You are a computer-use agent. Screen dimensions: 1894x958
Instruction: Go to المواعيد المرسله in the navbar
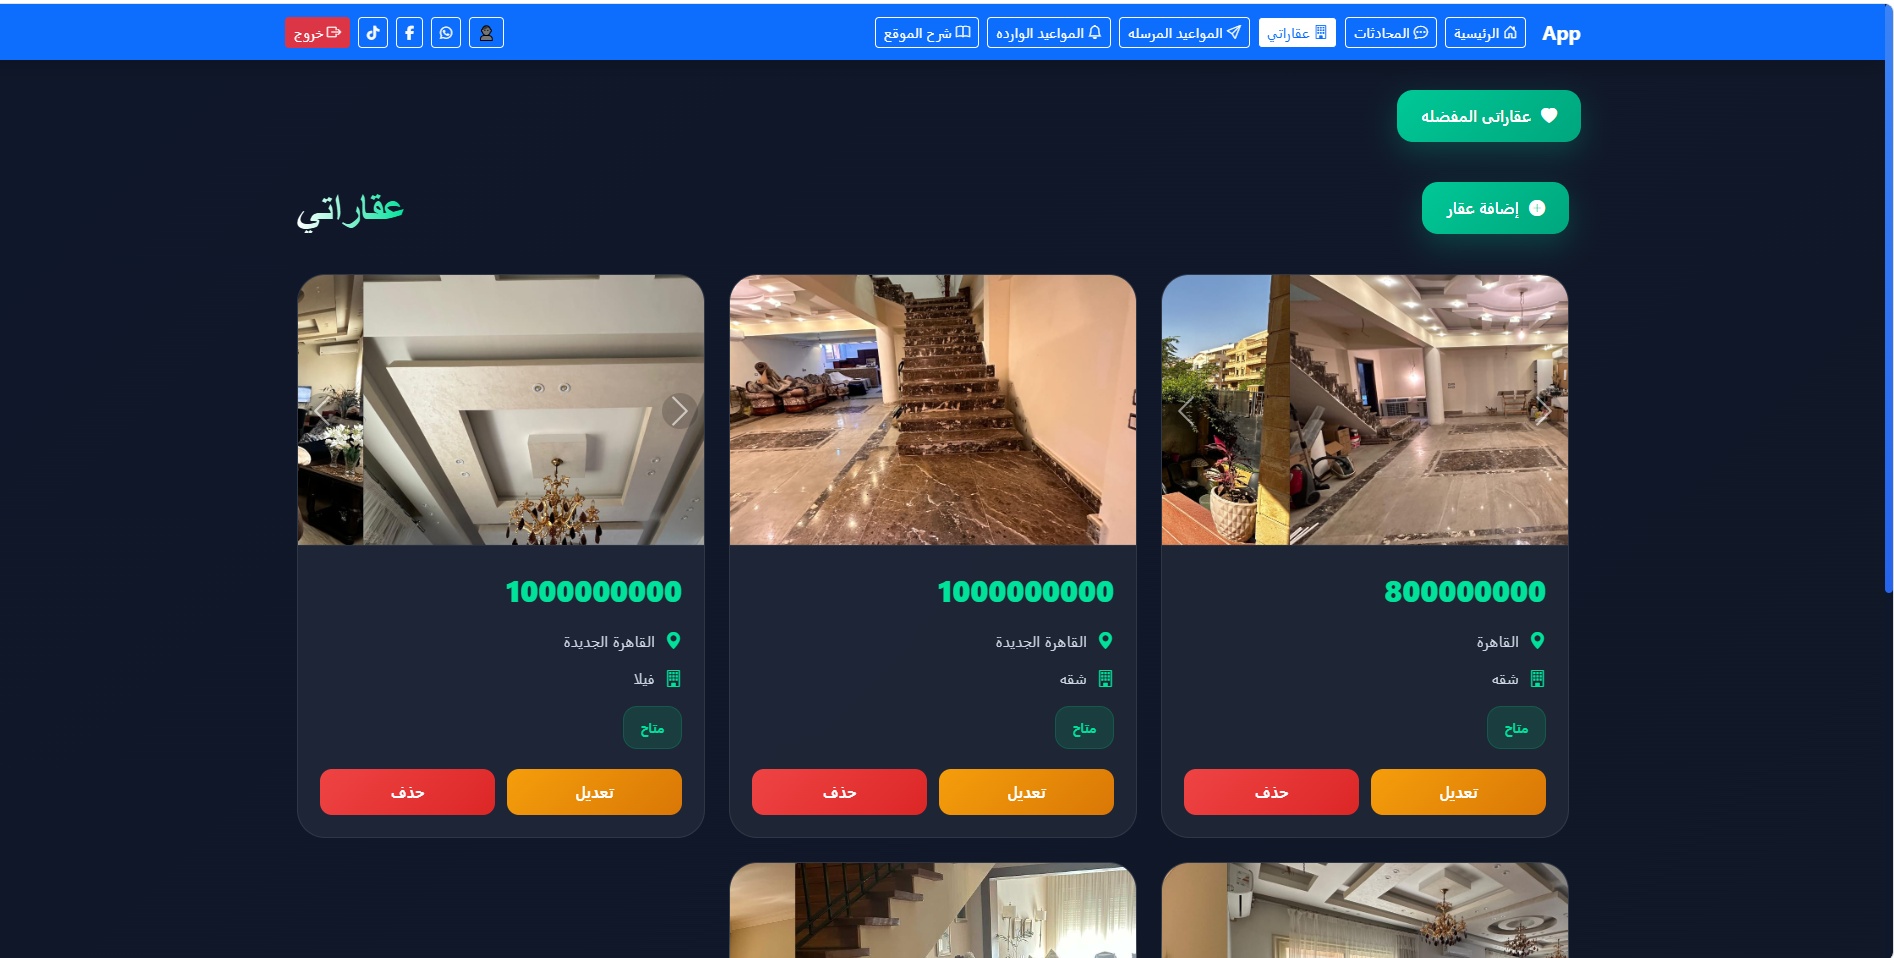click(x=1184, y=33)
